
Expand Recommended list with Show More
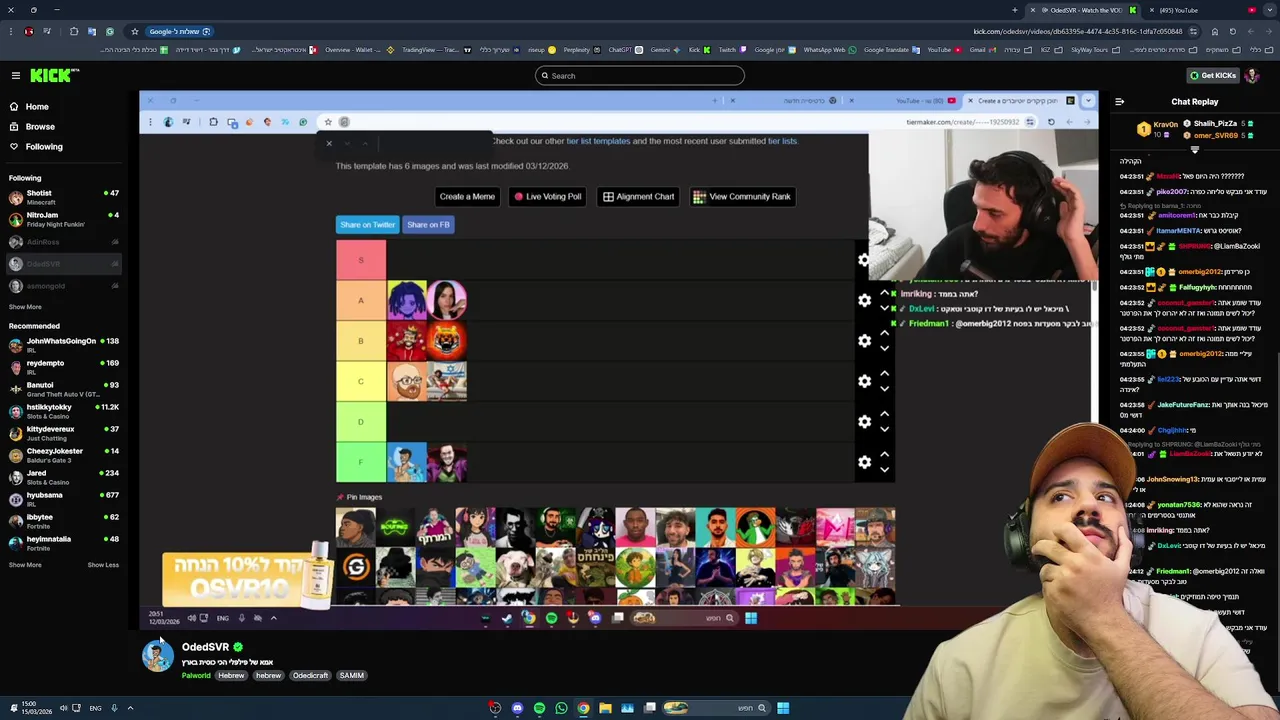click(x=25, y=565)
